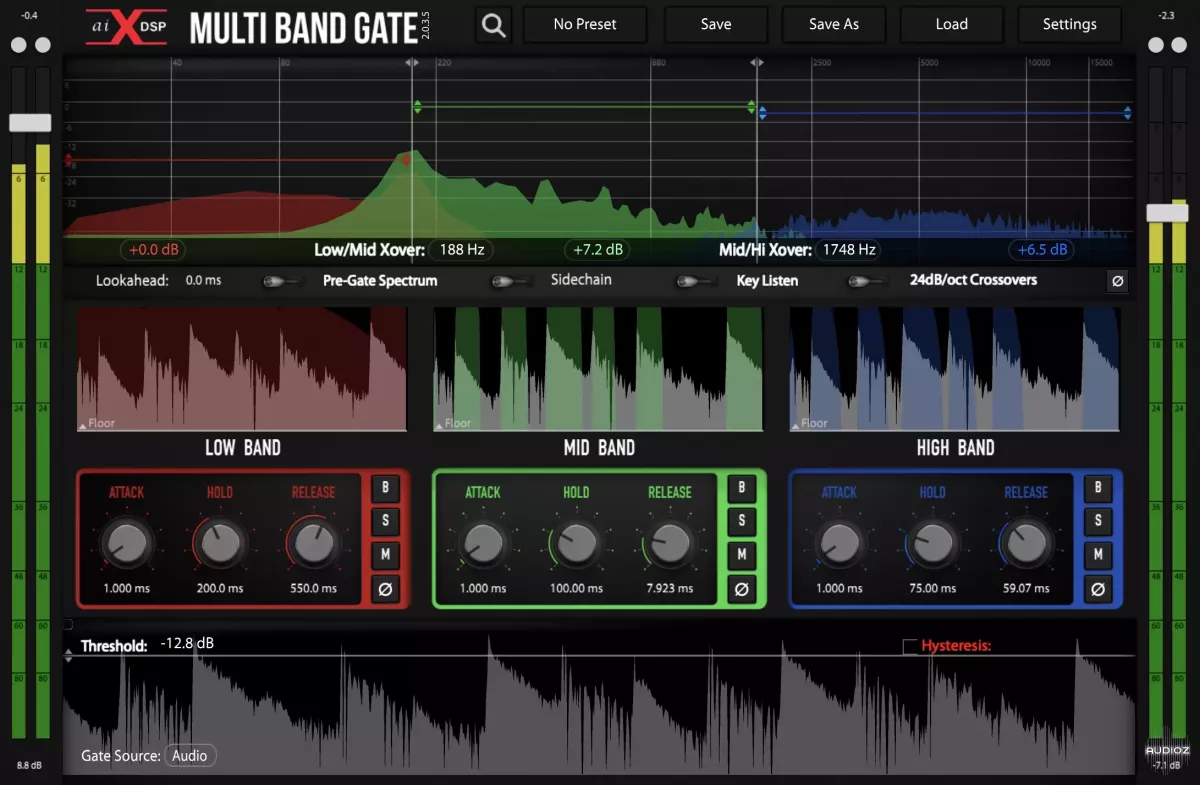
Task: Click the Mid band release 7.923 ms value
Action: coord(669,589)
